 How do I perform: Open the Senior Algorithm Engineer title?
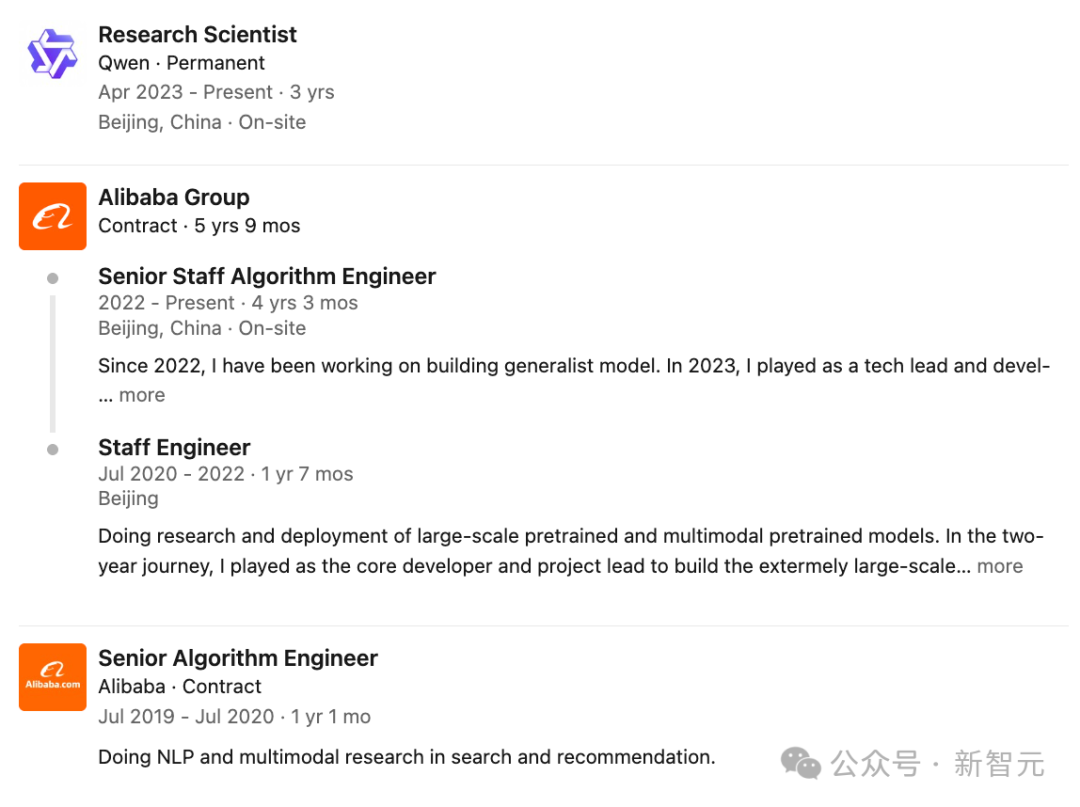(x=238, y=658)
